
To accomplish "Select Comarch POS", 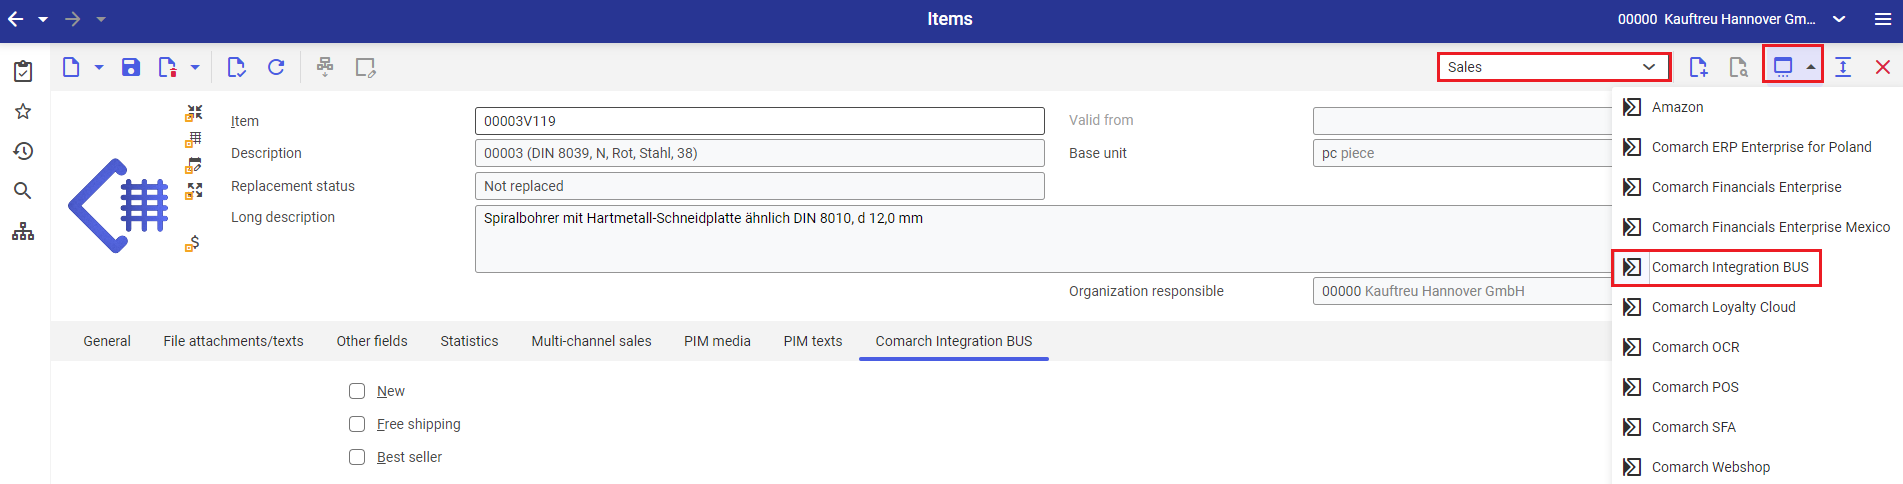I will point(1757,387).
